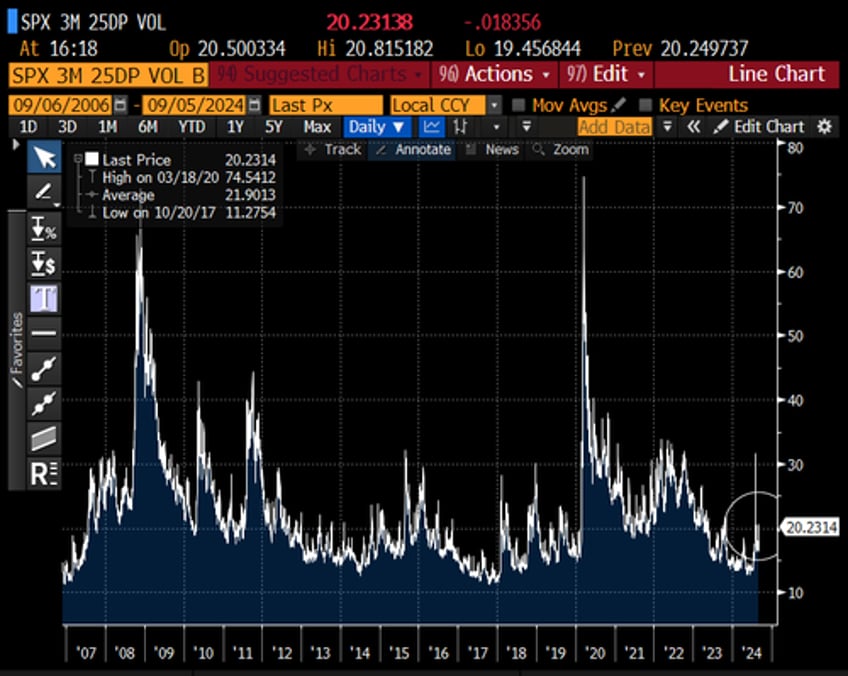
Task: Edit moving averages pencil icon
Action: click(619, 104)
